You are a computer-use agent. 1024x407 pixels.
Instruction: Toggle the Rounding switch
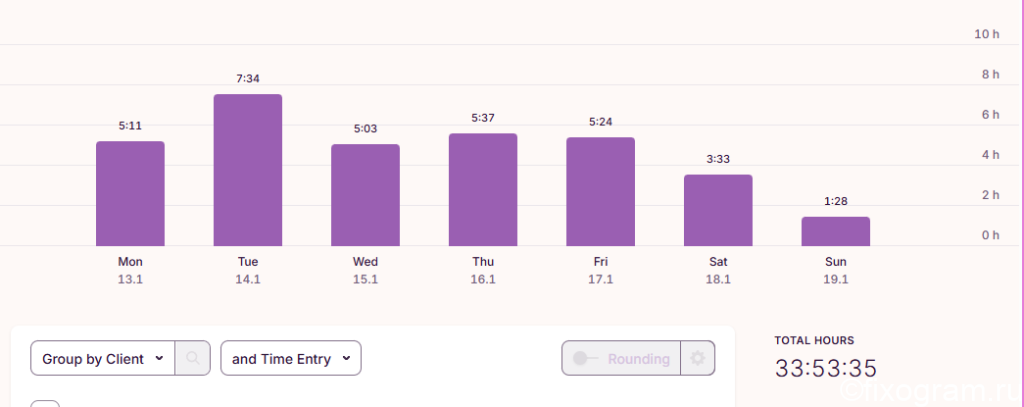585,358
